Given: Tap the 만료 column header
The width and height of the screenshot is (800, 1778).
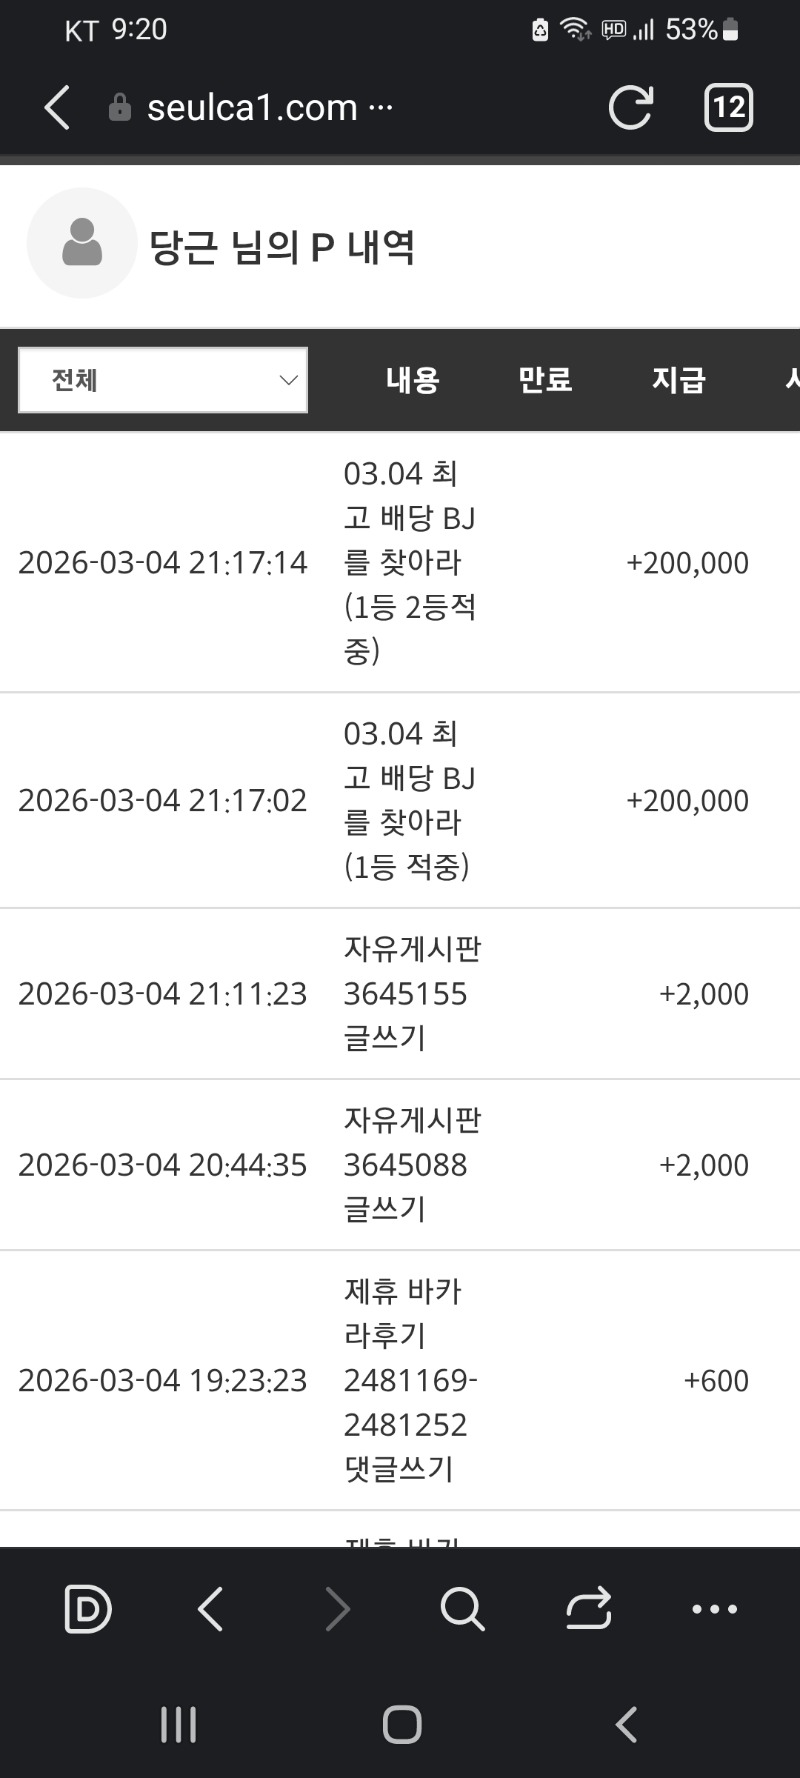Looking at the screenshot, I should [545, 380].
